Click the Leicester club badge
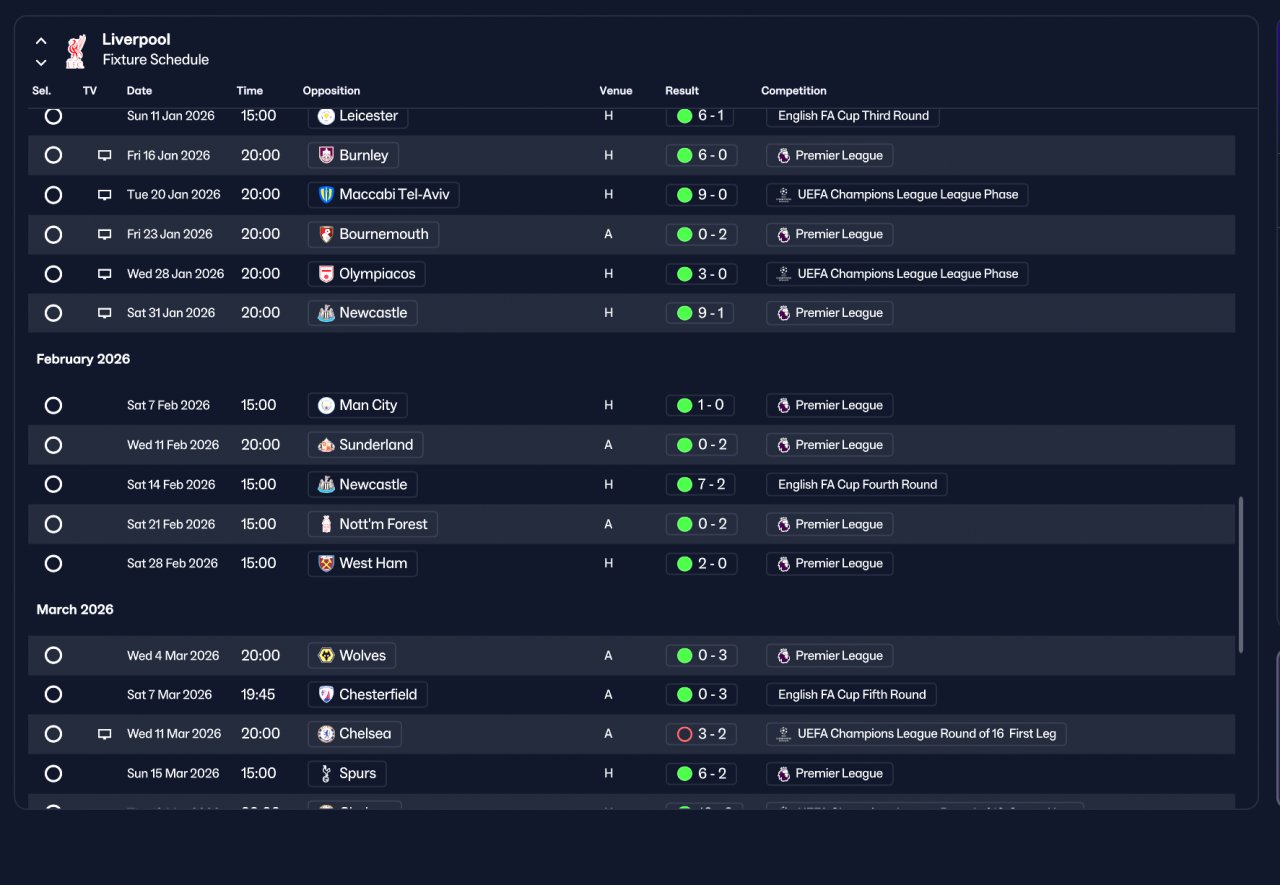Screen dimensions: 1280x885 click(x=325, y=116)
